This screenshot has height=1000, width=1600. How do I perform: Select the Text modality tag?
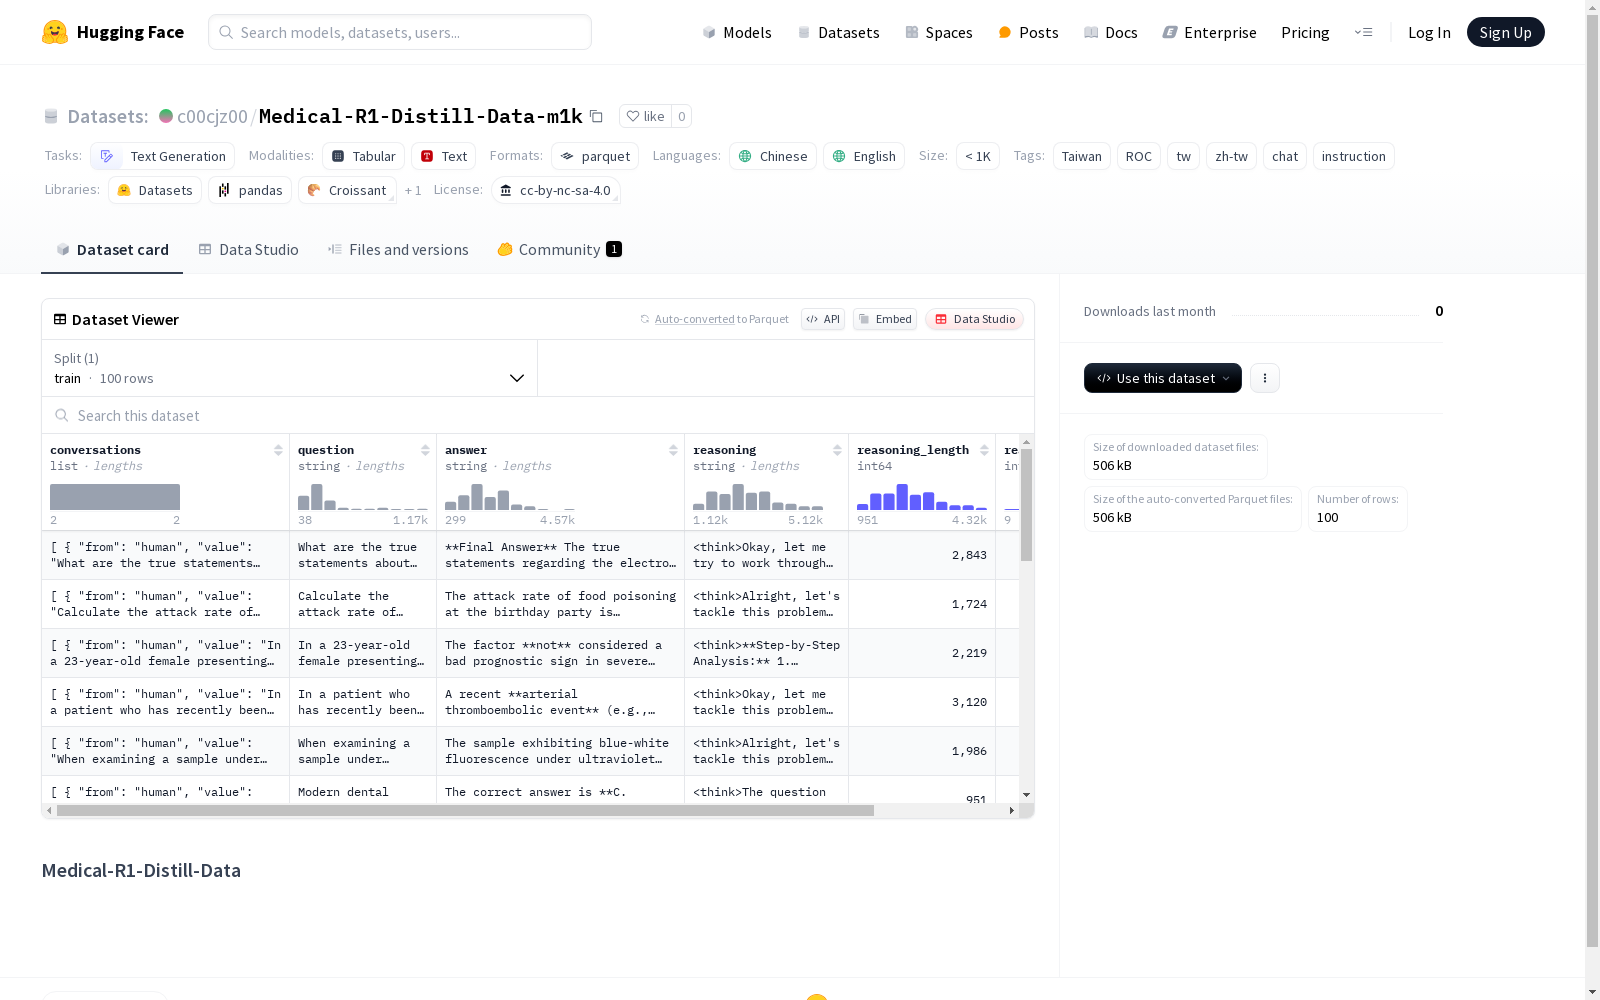tap(443, 156)
